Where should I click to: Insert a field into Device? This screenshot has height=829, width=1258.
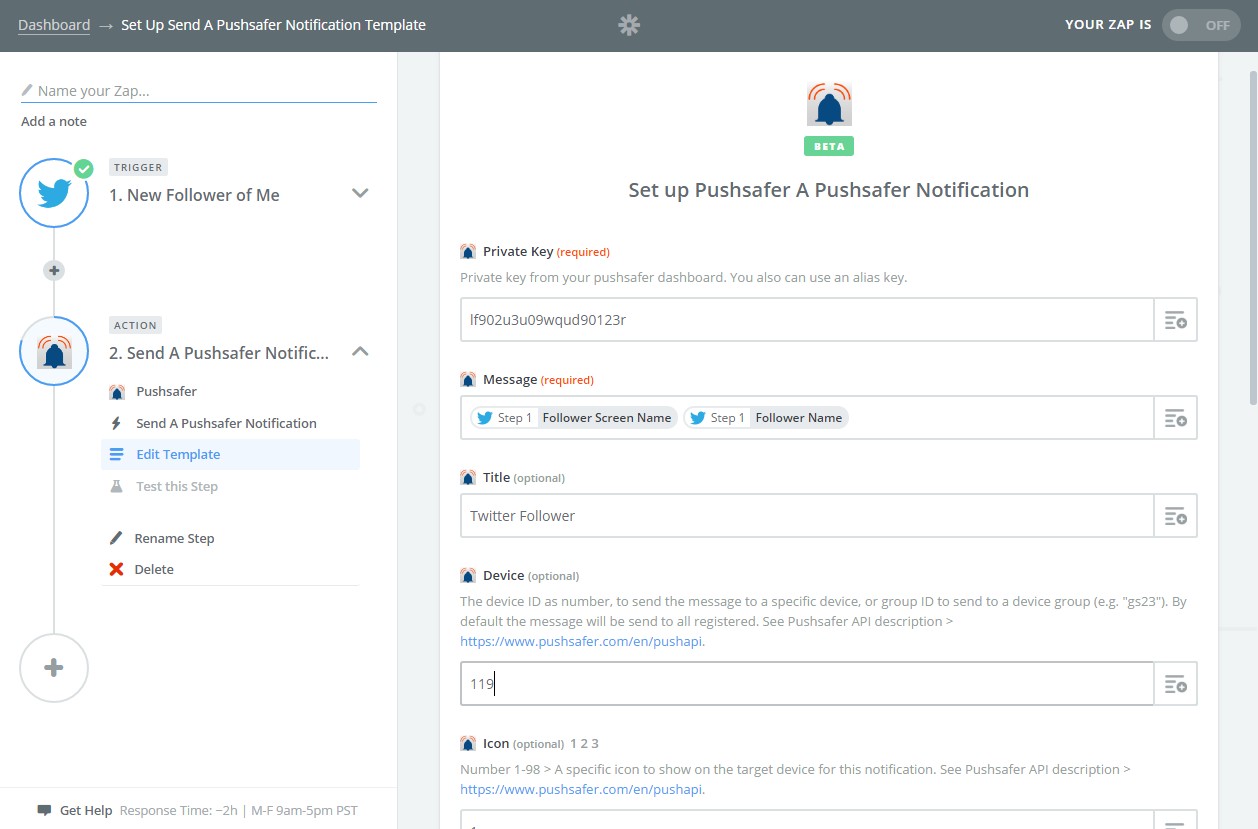point(1176,684)
